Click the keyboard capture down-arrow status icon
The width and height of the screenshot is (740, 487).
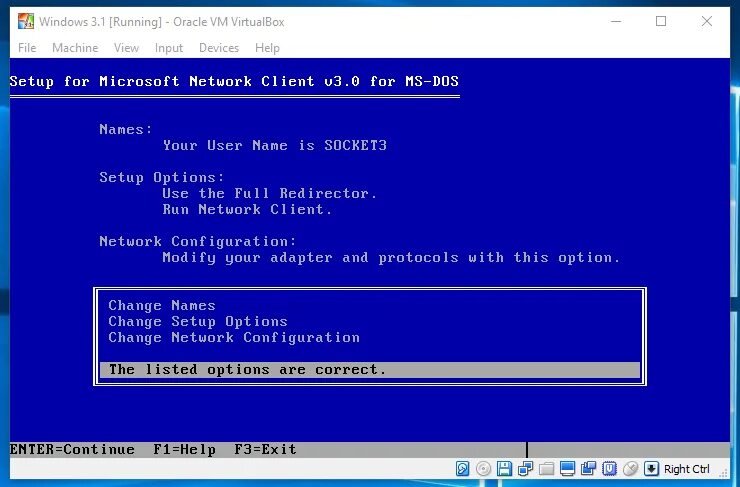click(x=651, y=469)
